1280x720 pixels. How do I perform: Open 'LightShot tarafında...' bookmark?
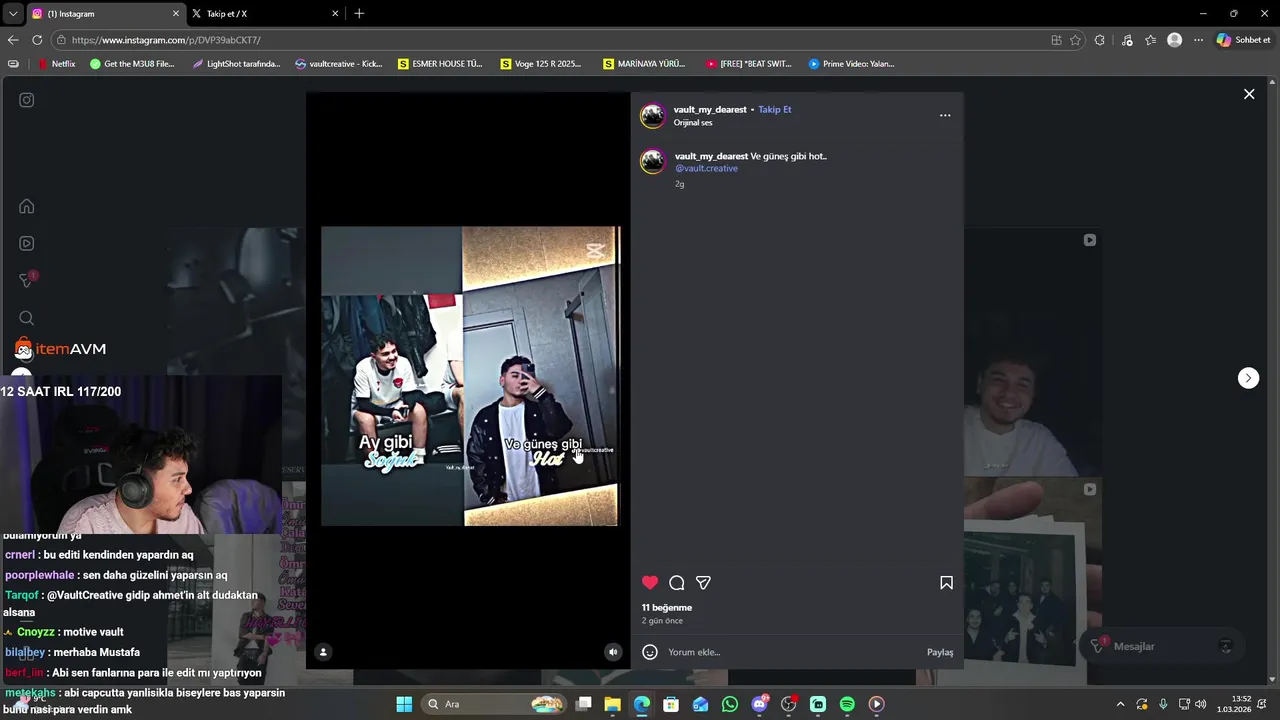point(237,64)
